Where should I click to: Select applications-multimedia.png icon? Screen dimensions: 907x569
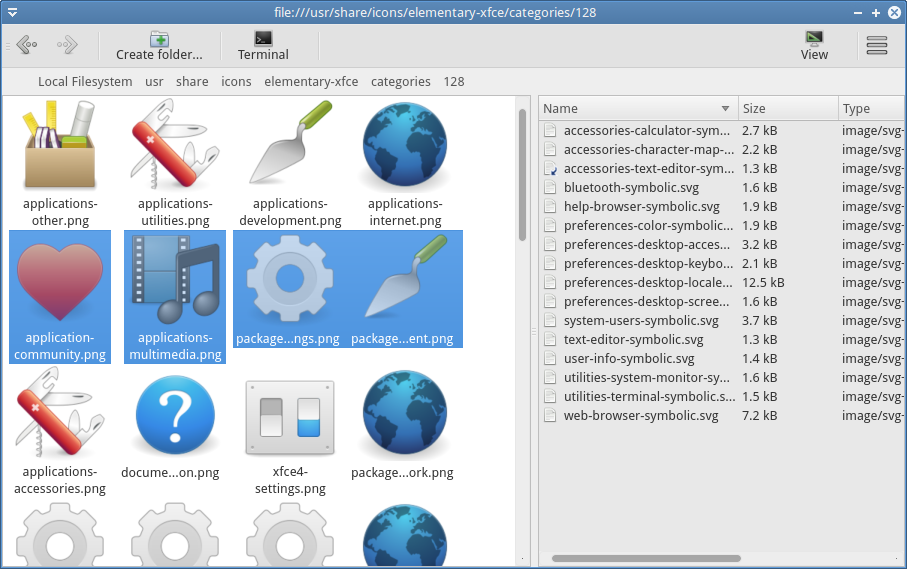(175, 280)
